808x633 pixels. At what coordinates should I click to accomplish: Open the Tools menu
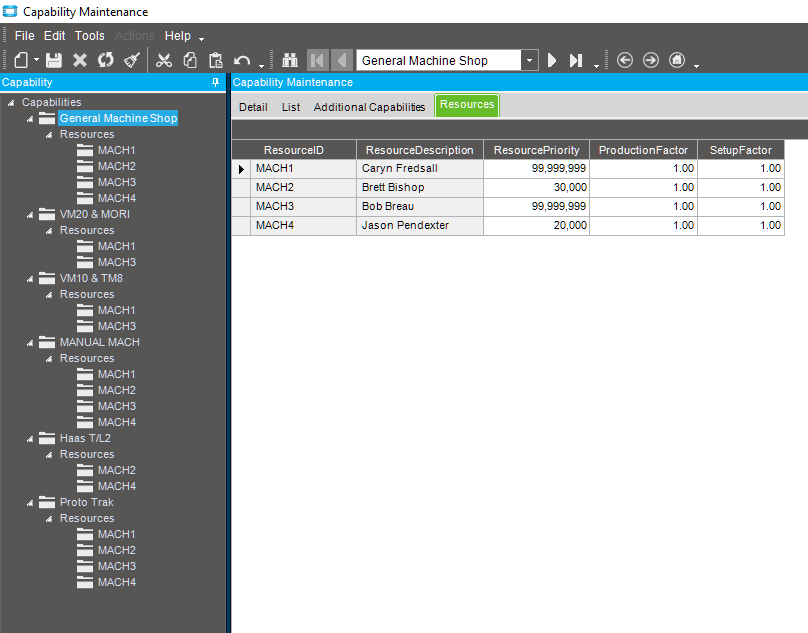[x=90, y=36]
